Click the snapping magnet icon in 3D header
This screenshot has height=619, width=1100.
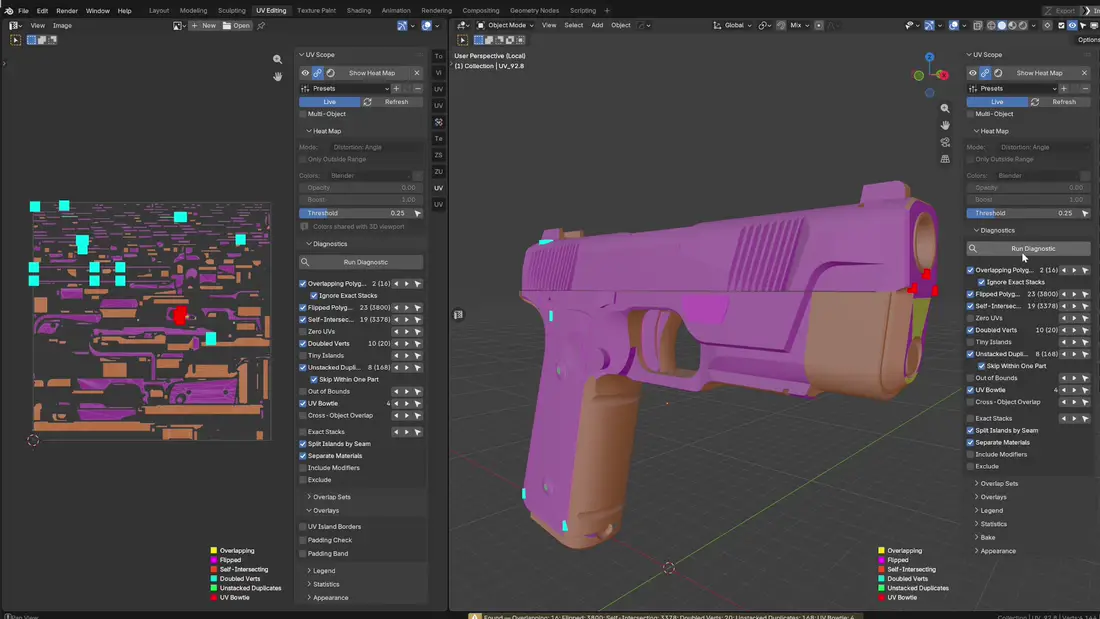(x=781, y=25)
